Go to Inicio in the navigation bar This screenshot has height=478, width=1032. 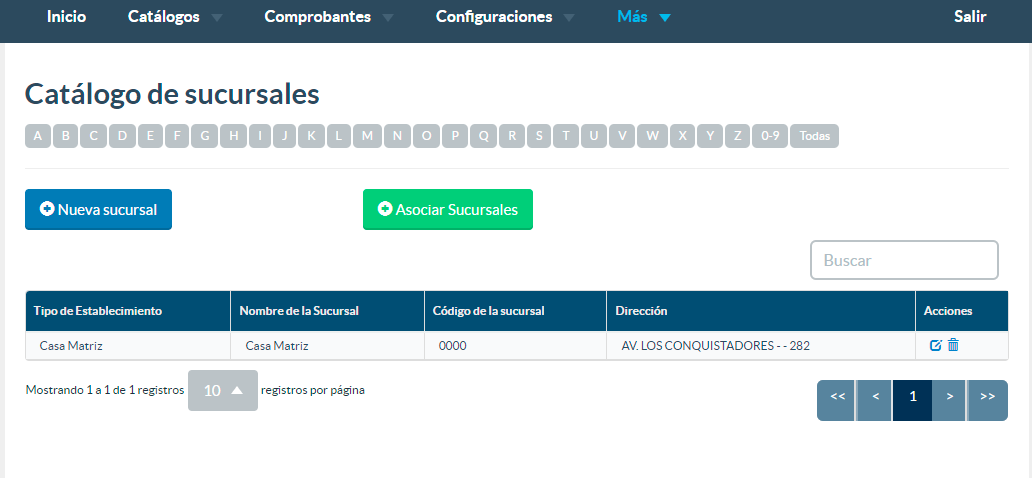coord(66,17)
